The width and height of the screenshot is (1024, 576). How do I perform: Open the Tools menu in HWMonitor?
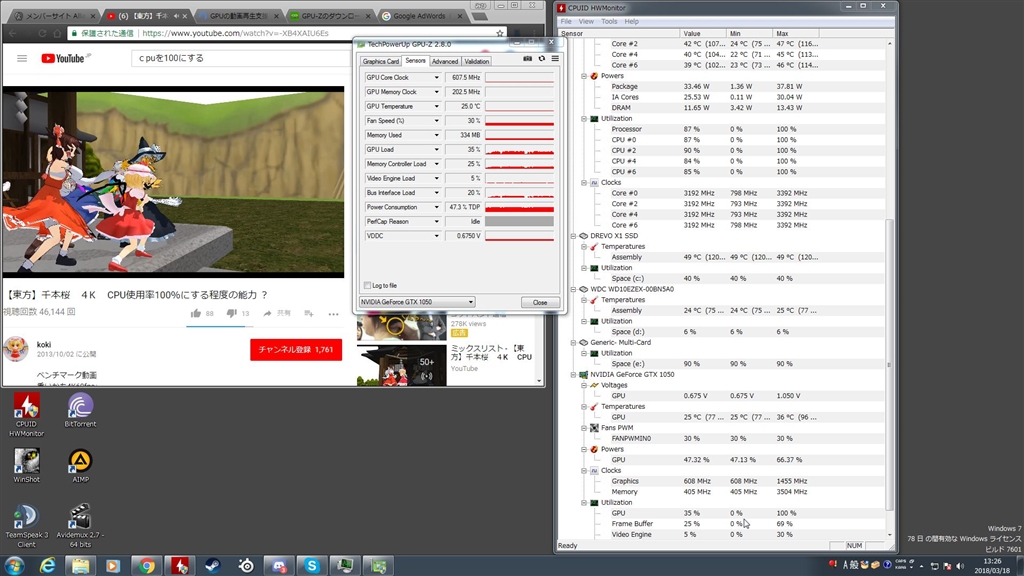pyautogui.click(x=609, y=22)
